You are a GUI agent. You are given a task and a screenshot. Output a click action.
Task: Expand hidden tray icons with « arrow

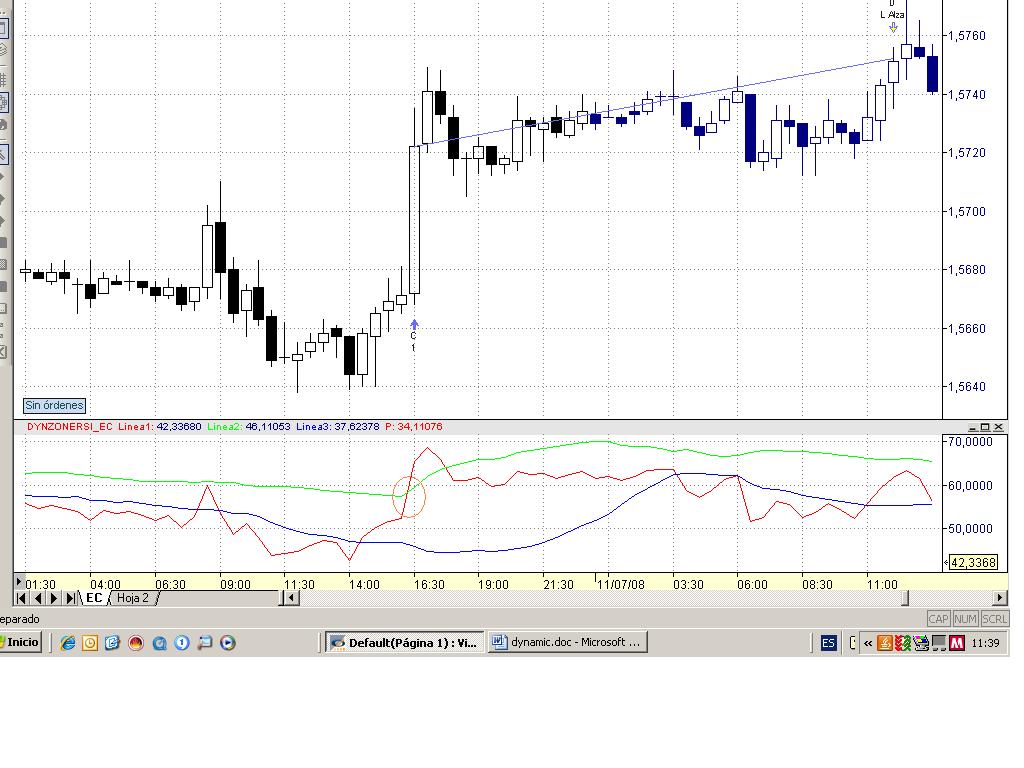pos(868,643)
